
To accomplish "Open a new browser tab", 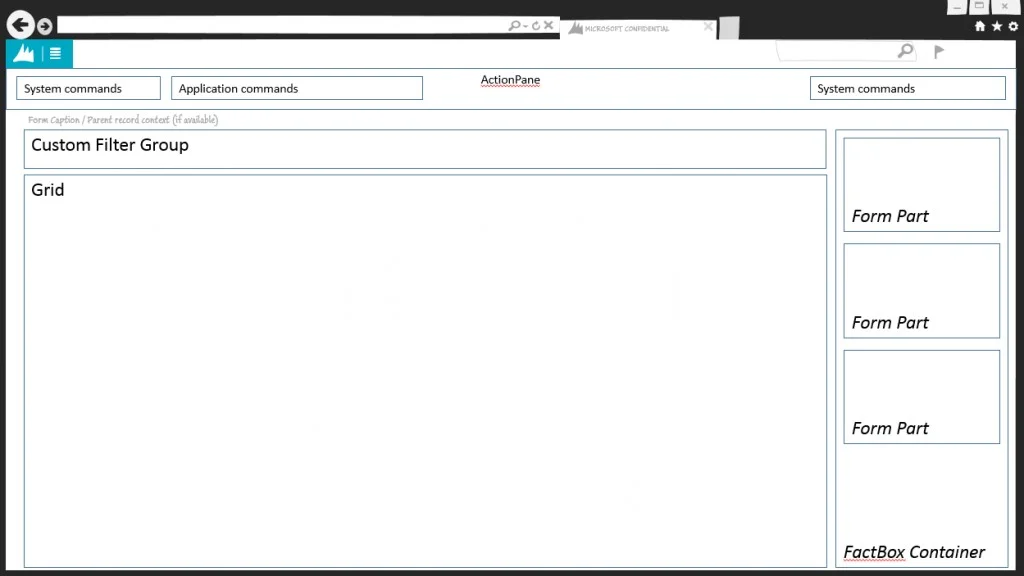I will (x=729, y=28).
